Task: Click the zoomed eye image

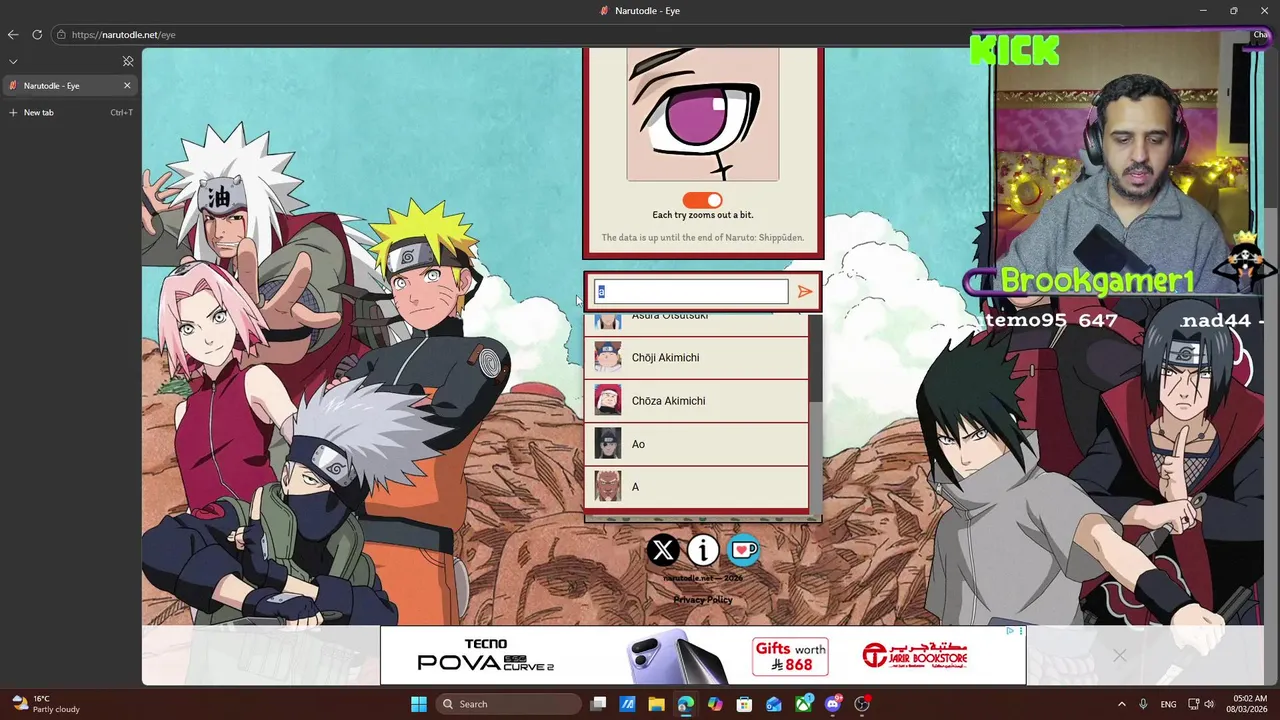Action: [x=702, y=114]
